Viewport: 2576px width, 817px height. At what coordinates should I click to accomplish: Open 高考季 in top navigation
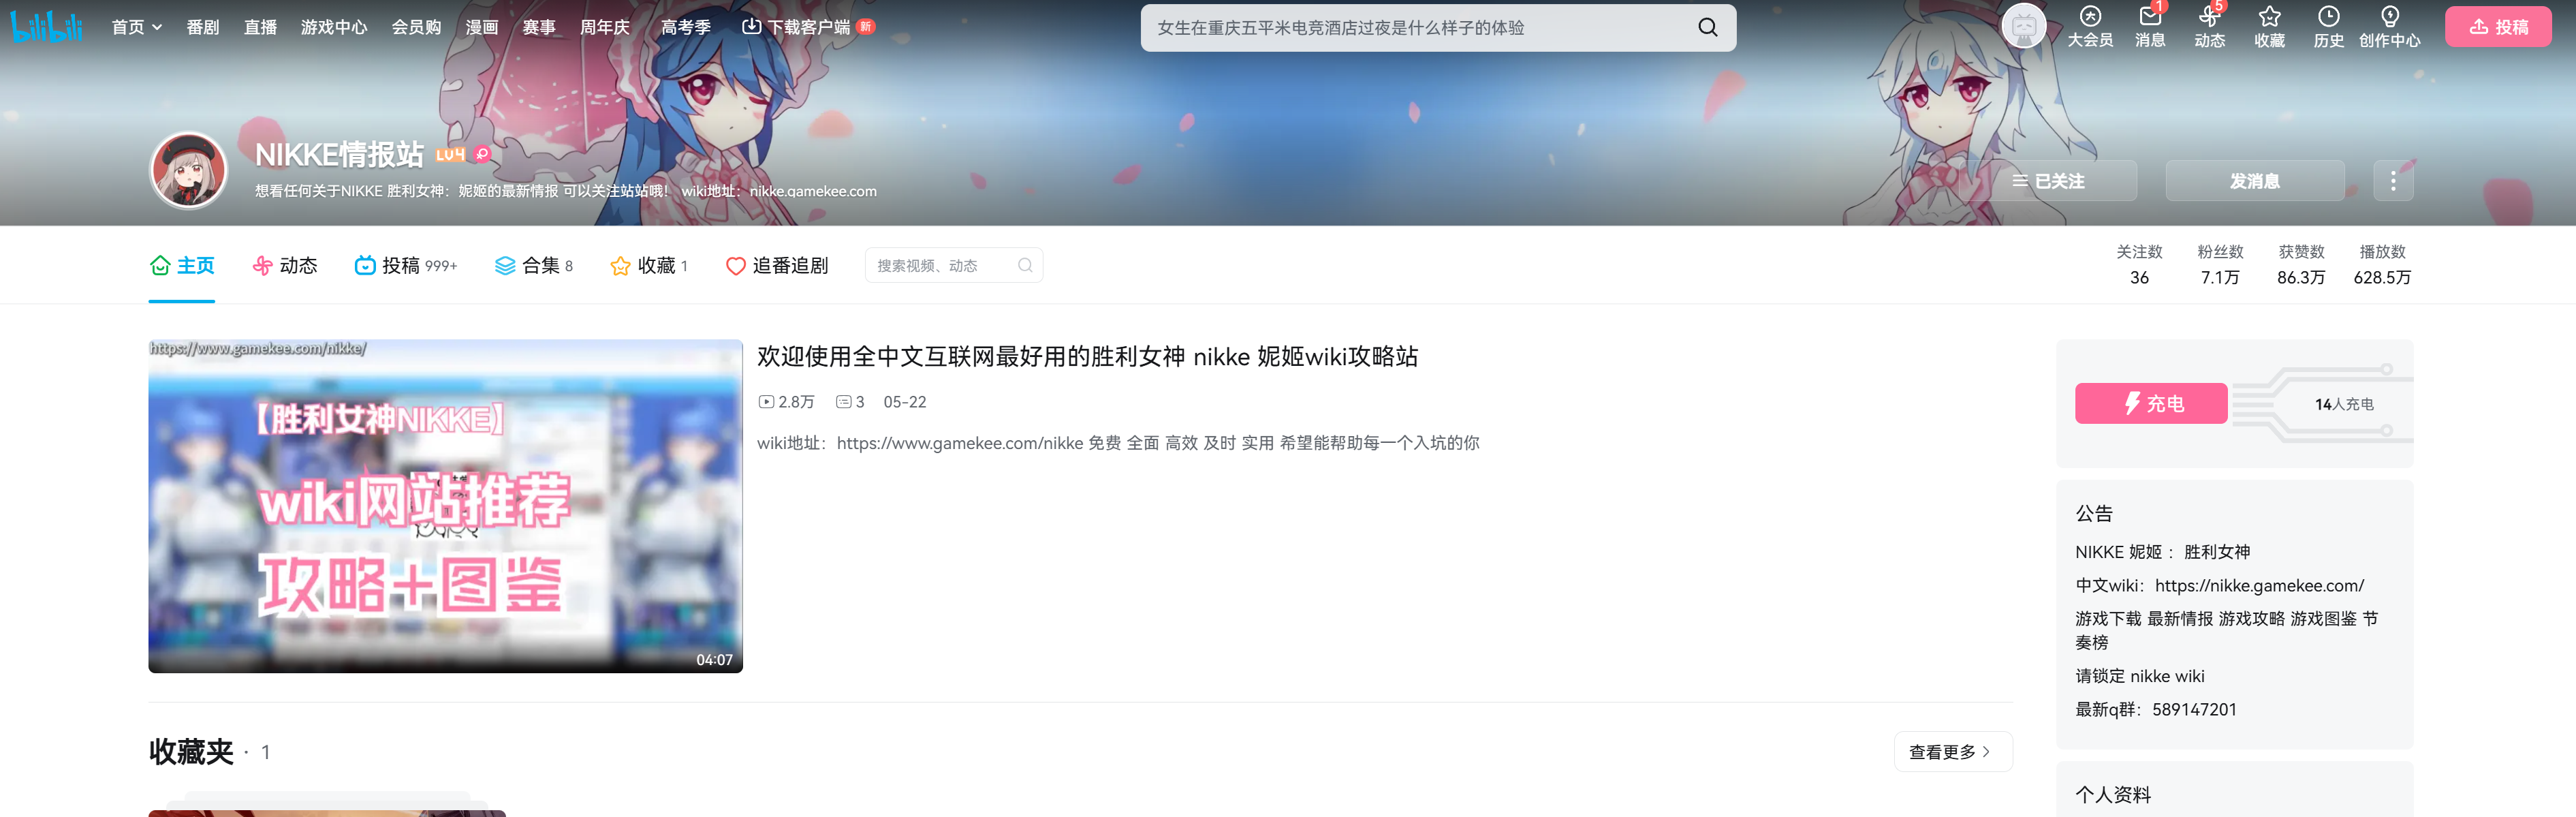[x=686, y=27]
